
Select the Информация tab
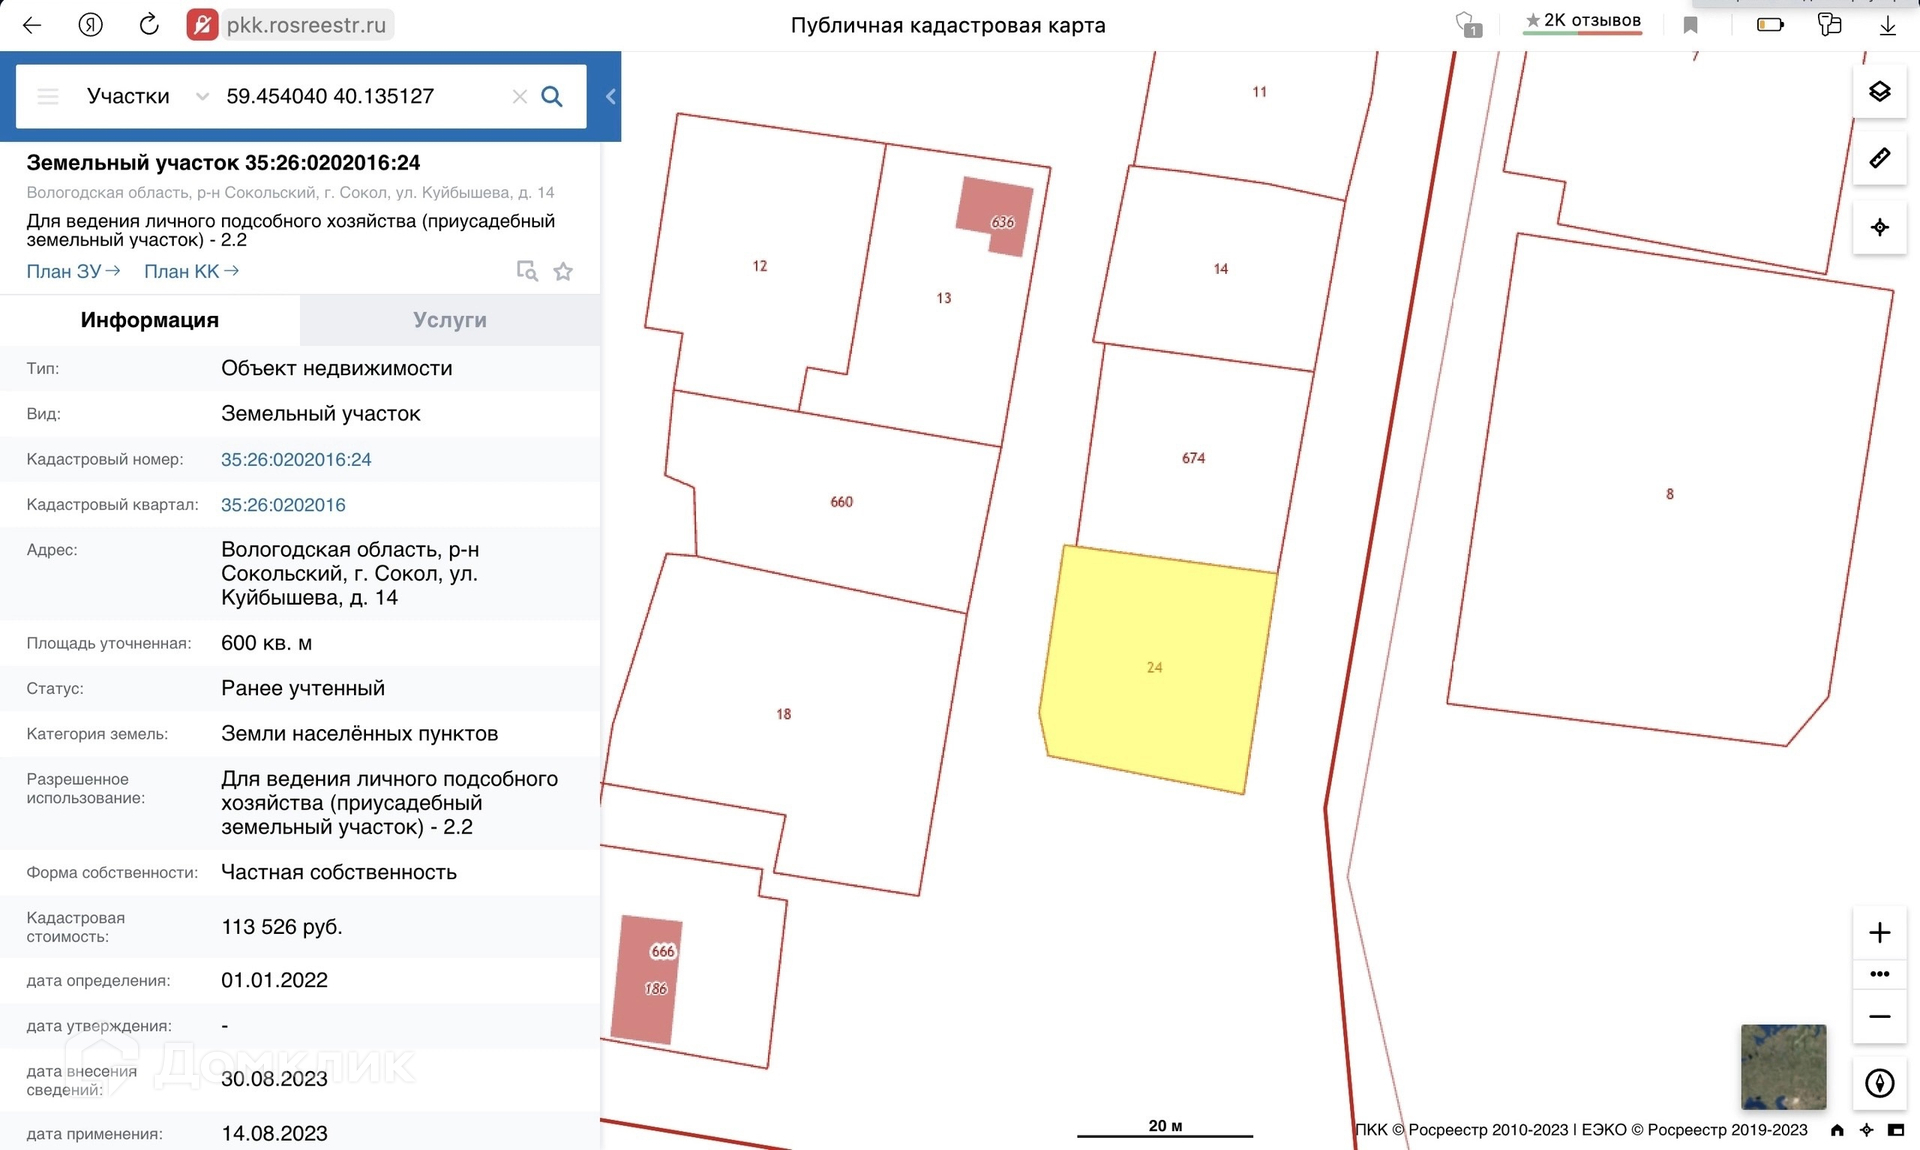pyautogui.click(x=150, y=320)
